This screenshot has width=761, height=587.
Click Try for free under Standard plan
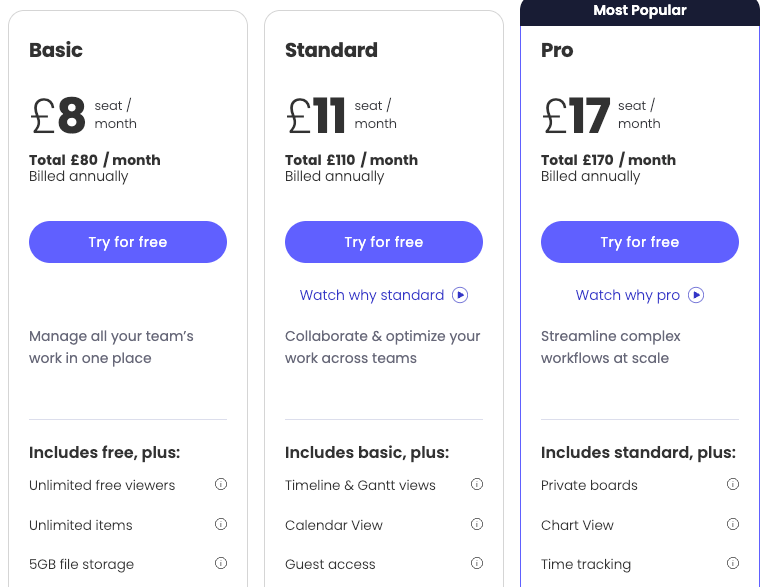[x=384, y=242]
